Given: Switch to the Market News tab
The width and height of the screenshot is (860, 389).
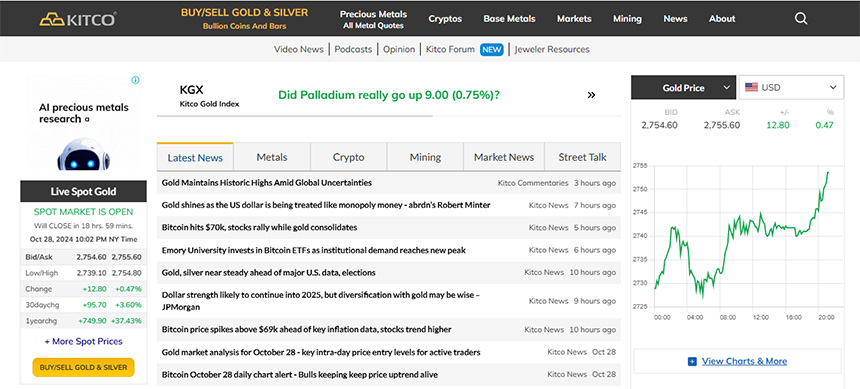Looking at the screenshot, I should click(x=504, y=157).
